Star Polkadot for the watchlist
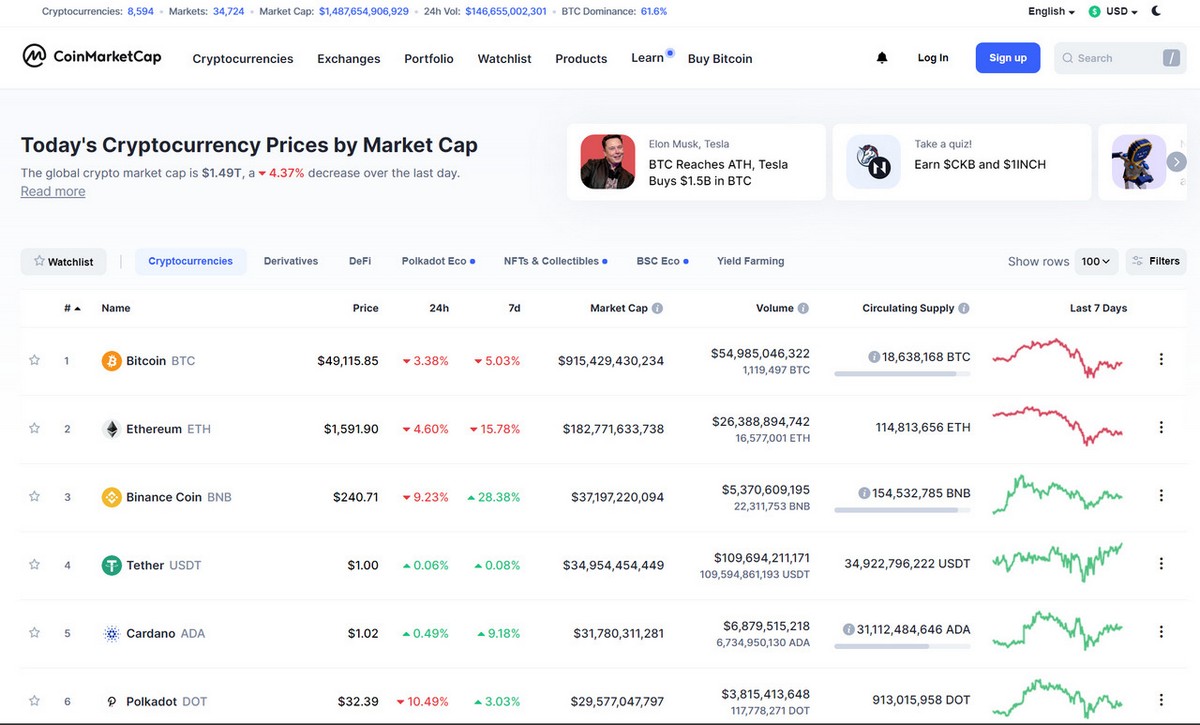This screenshot has height=725, width=1200. 34,700
